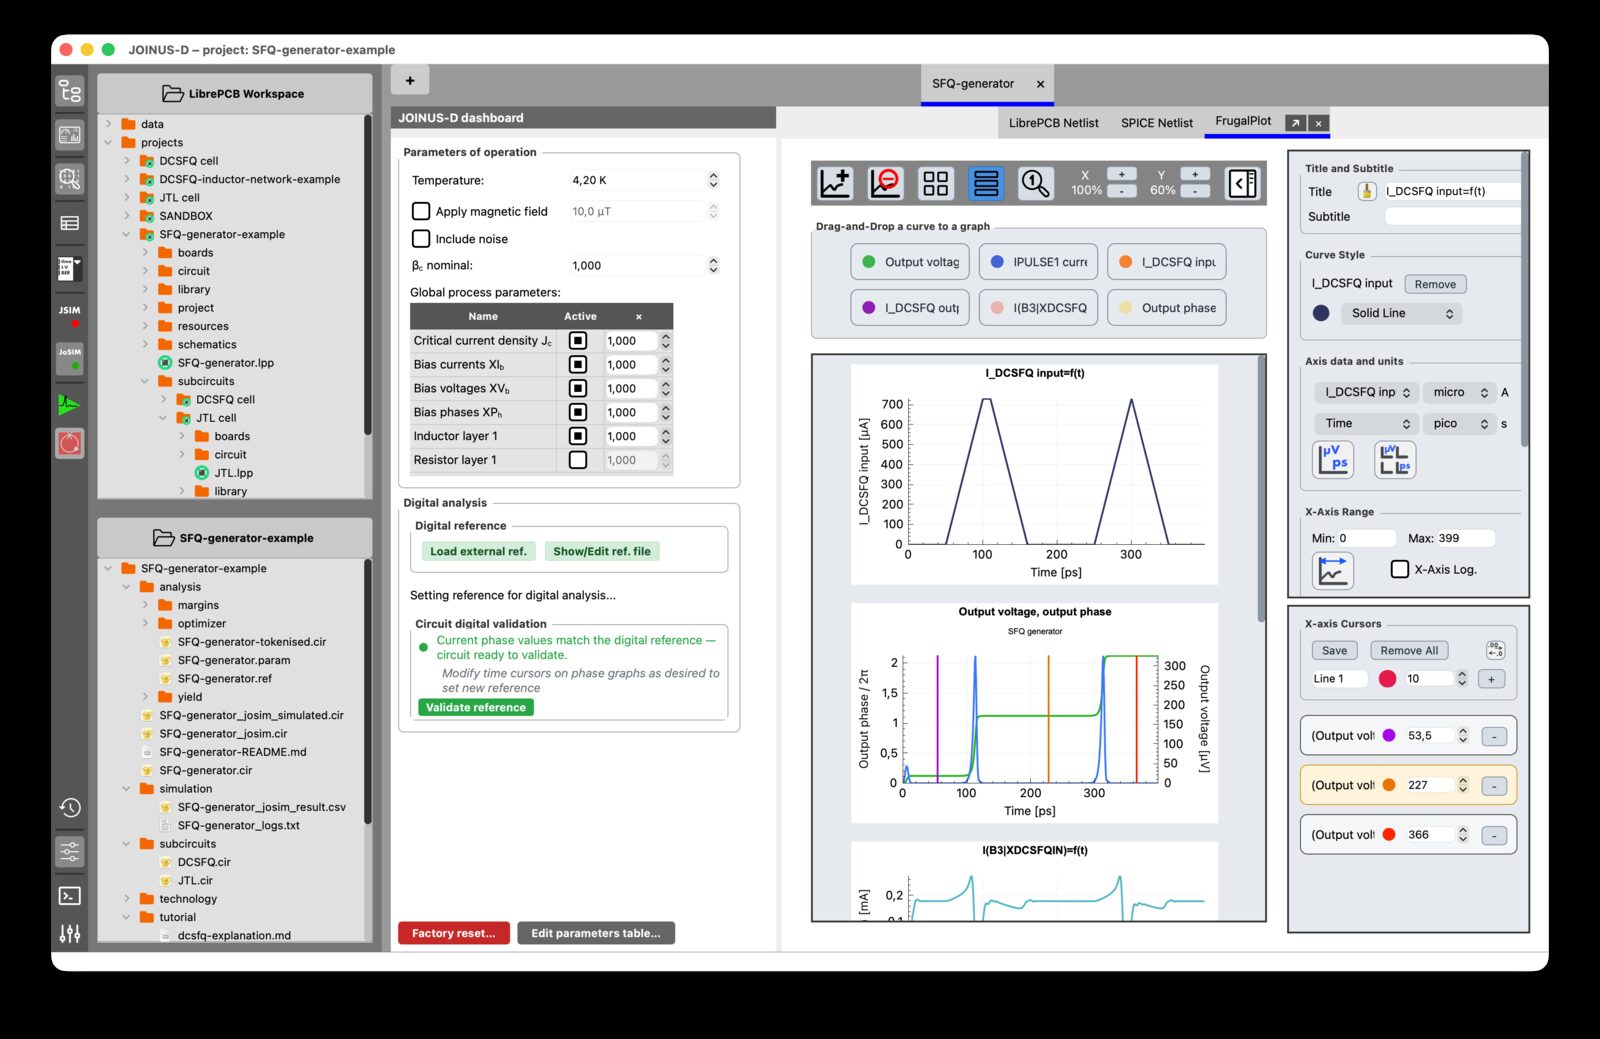The height and width of the screenshot is (1039, 1600).
Task: Toggle the Include noise checkbox
Action: coord(421,239)
